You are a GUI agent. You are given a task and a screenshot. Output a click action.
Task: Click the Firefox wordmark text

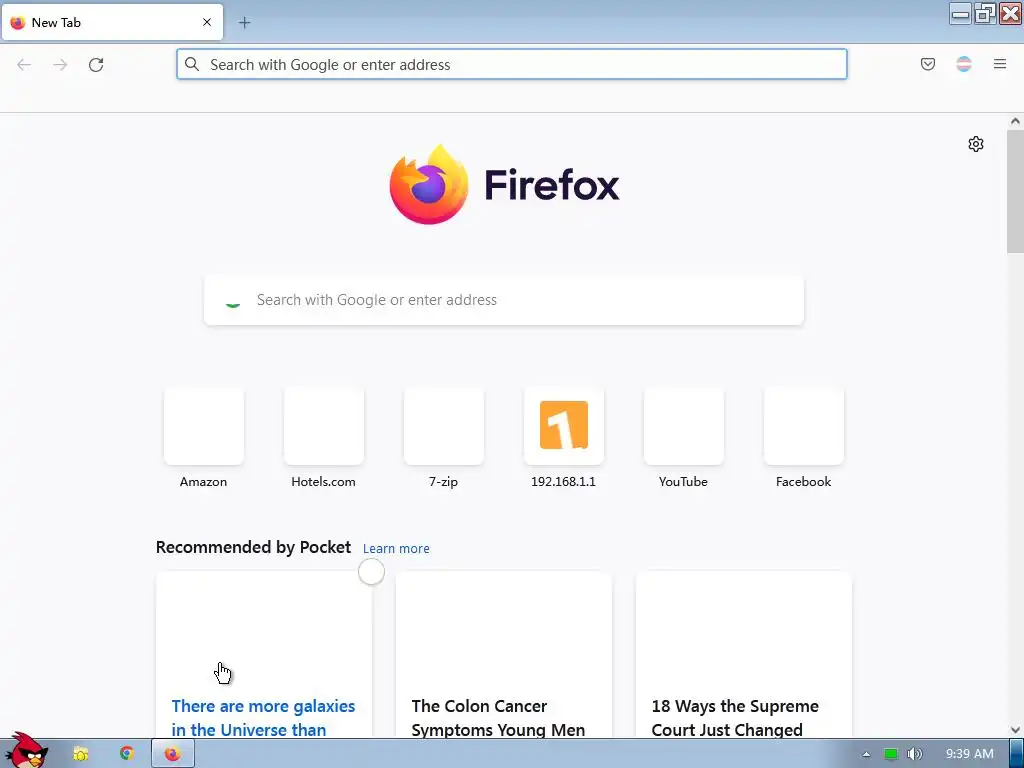[552, 185]
